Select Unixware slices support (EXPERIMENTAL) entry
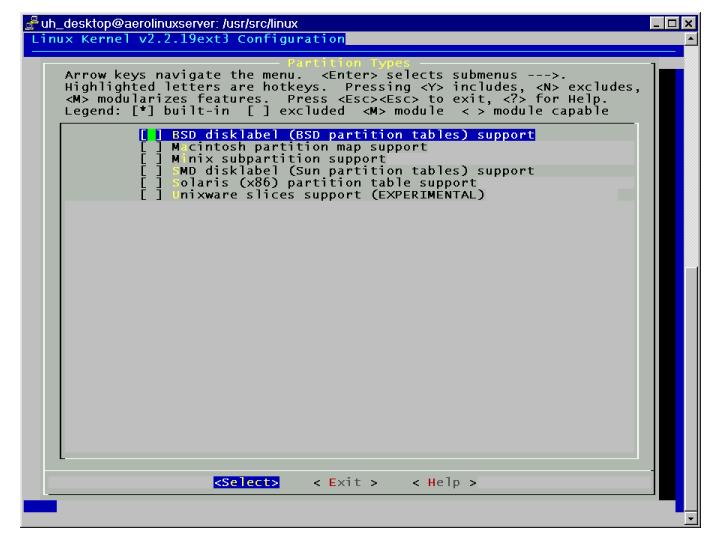 (328, 195)
